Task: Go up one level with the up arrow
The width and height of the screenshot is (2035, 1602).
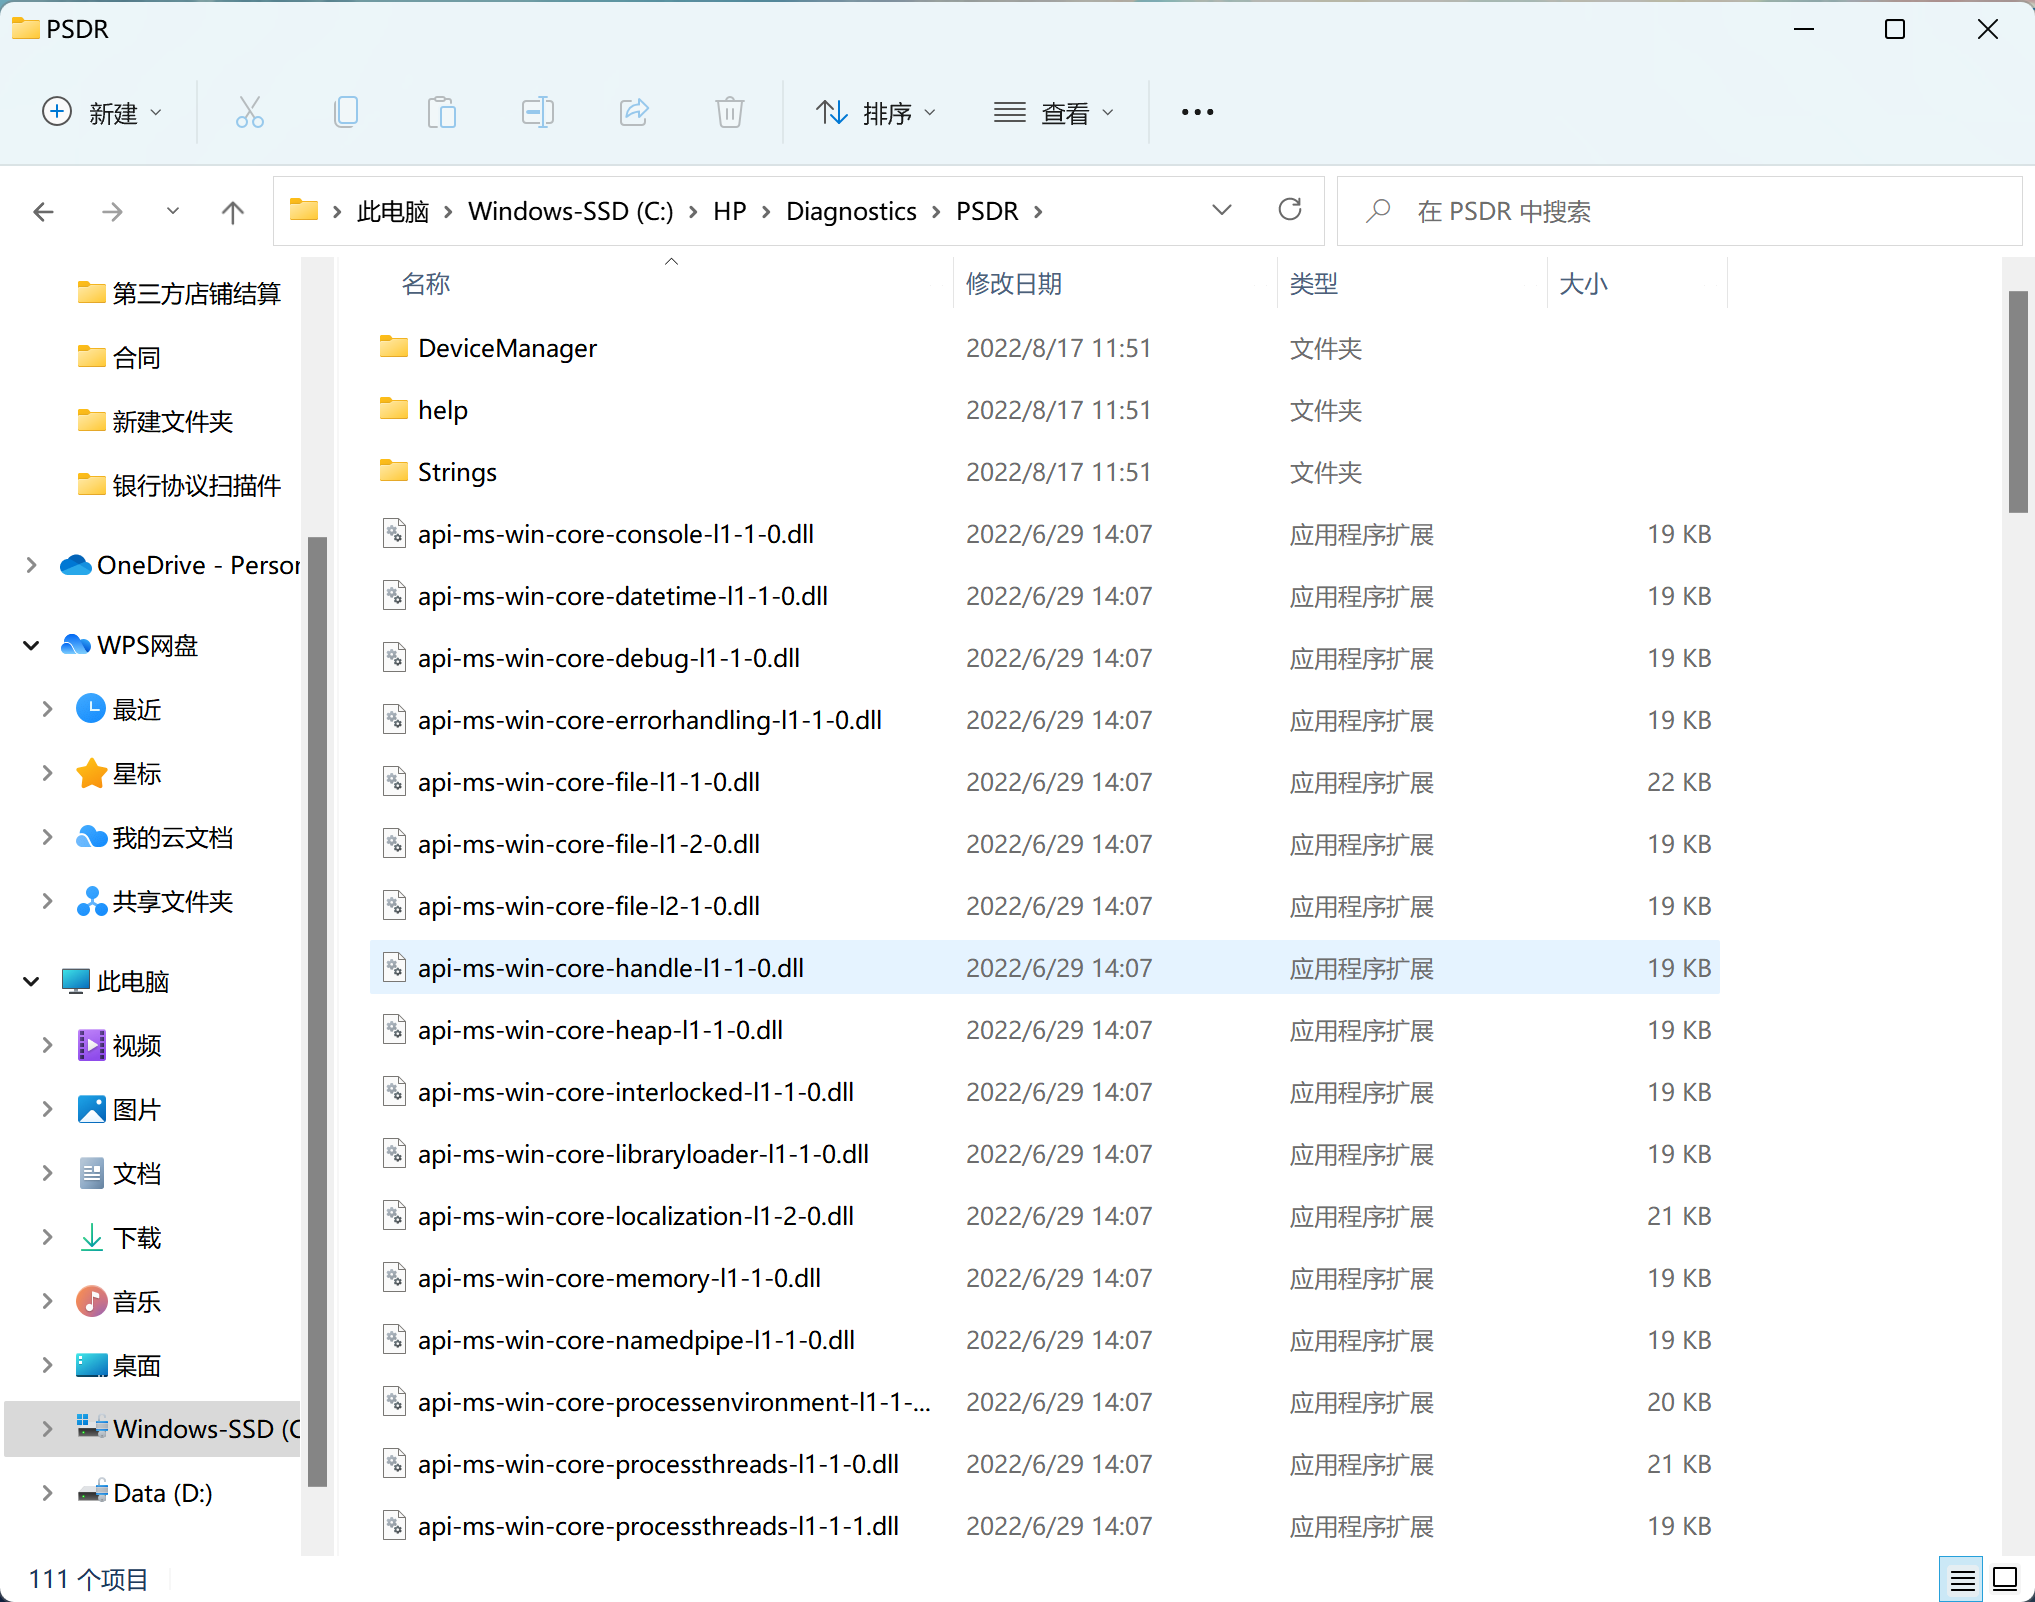Action: [232, 211]
